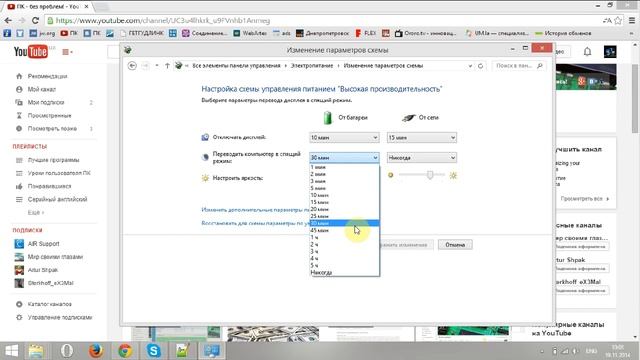
Task: Open 'Электропитание' breadcrumb
Action: coord(312,66)
